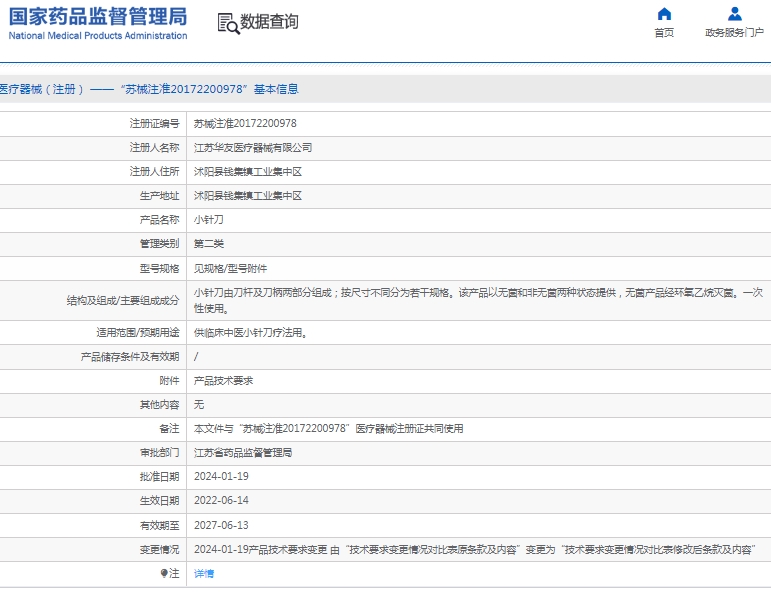Select effective date 2022-06-14
The width and height of the screenshot is (771, 595).
pos(221,501)
